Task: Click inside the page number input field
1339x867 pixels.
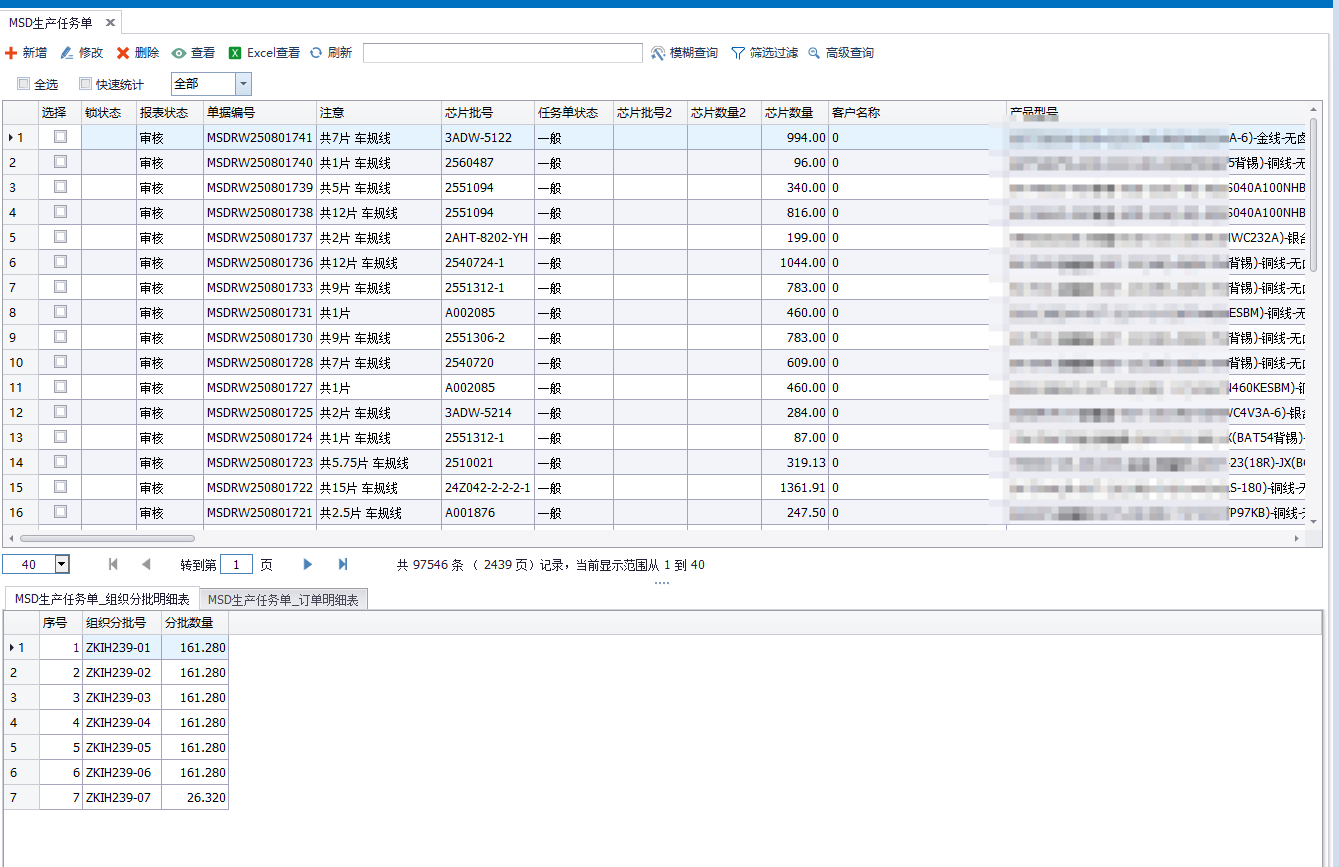Action: [x=236, y=564]
